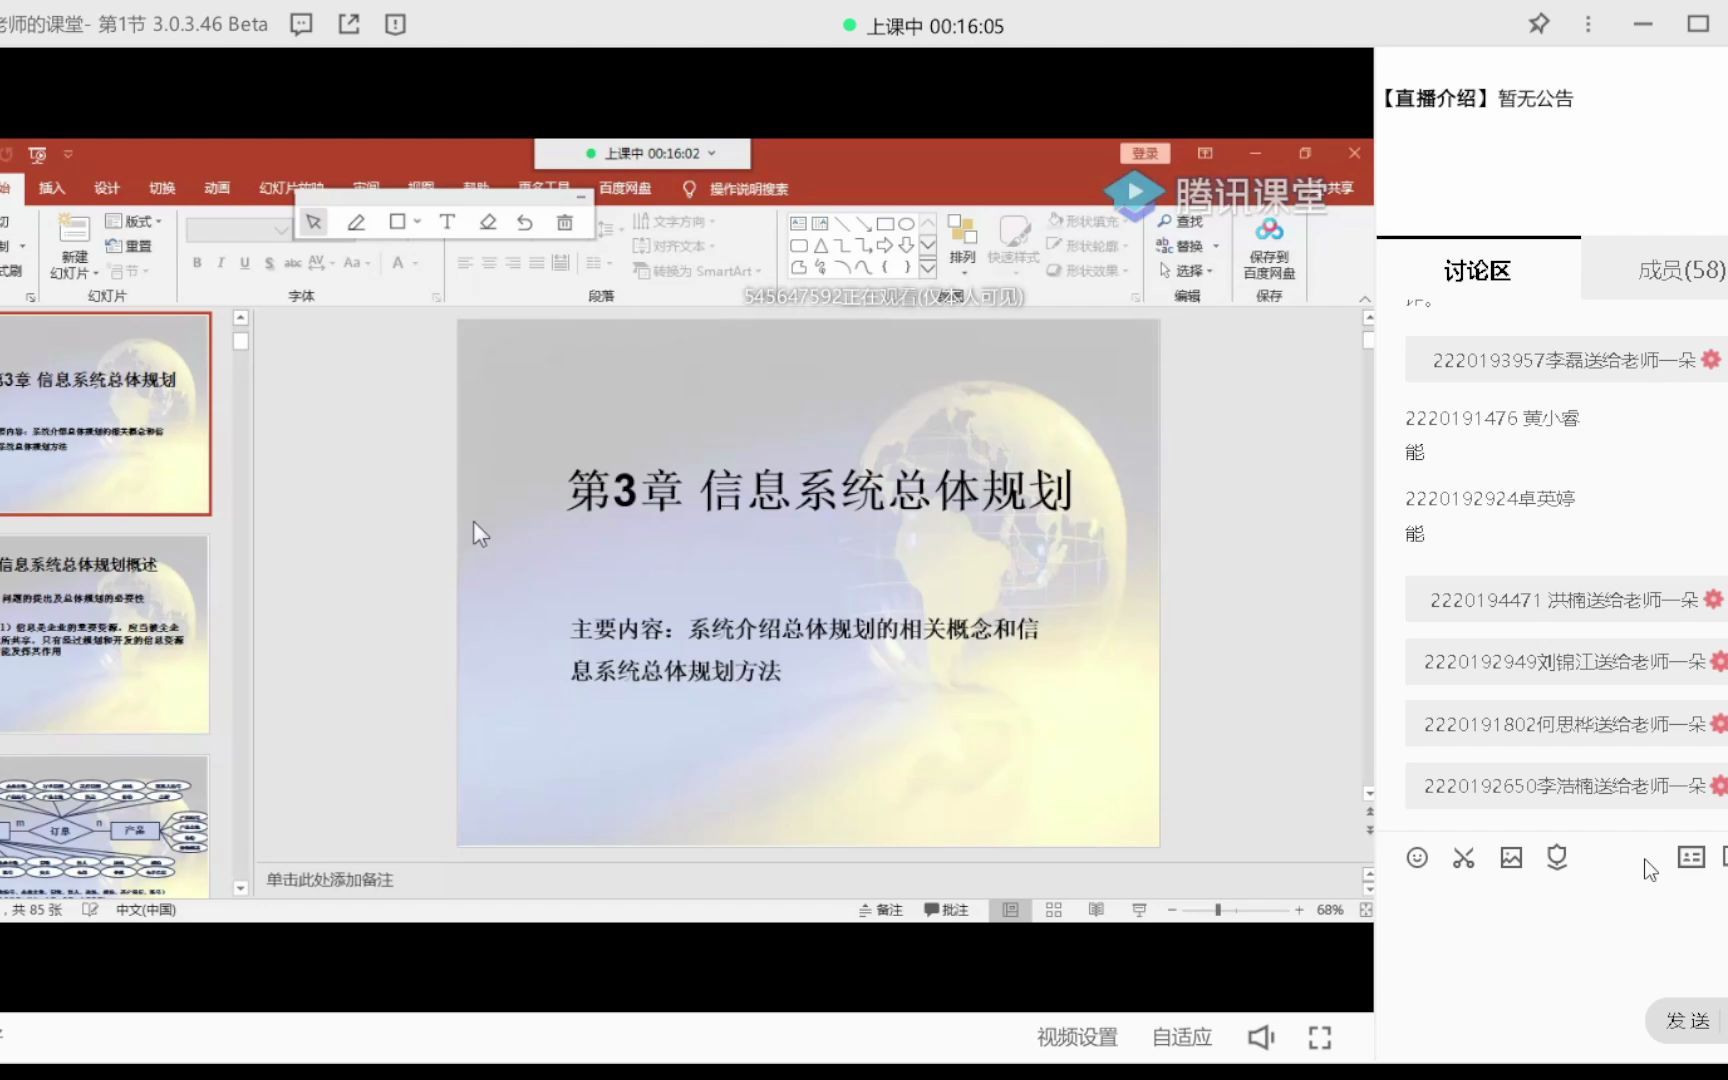Open the rectangle annotation tool dropdown arrow

[x=417, y=222]
